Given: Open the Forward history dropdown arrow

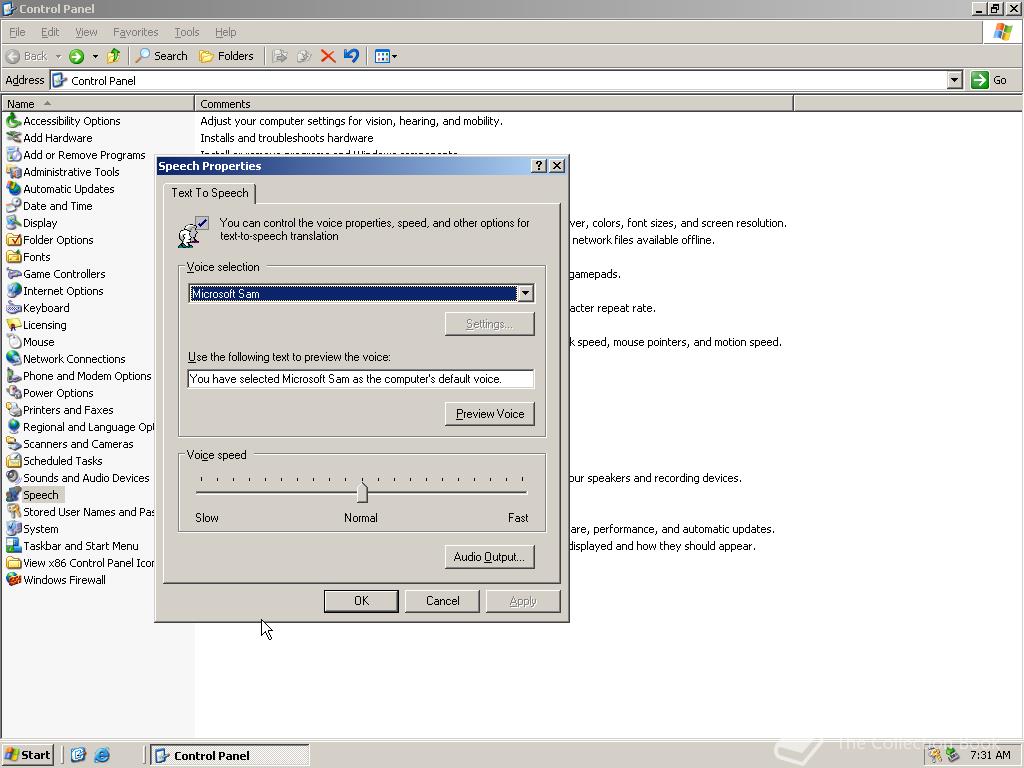Looking at the screenshot, I should tap(95, 56).
